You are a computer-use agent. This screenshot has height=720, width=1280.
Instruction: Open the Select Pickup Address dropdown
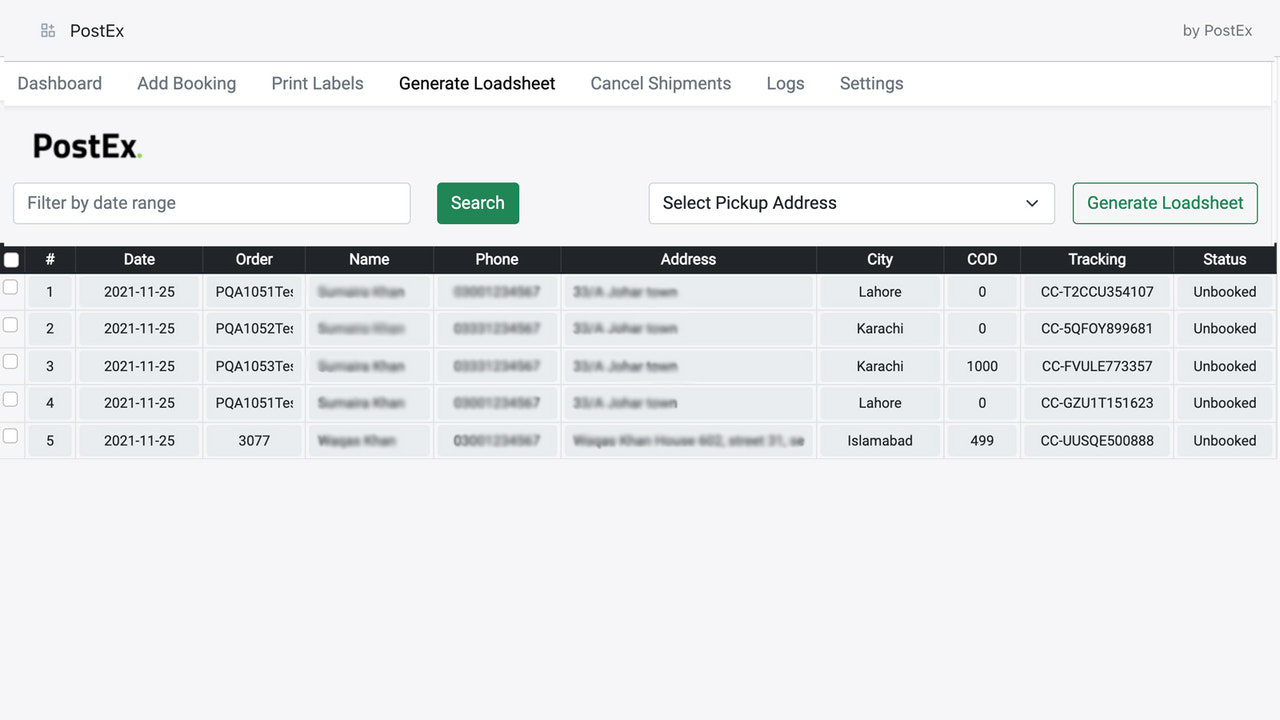pos(851,203)
